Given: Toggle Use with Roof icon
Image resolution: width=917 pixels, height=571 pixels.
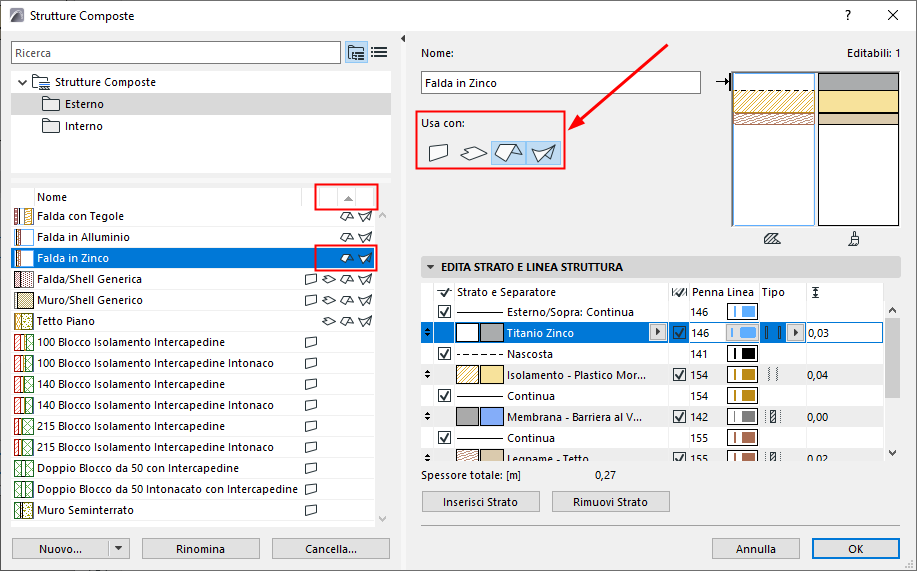Looking at the screenshot, I should [508, 153].
